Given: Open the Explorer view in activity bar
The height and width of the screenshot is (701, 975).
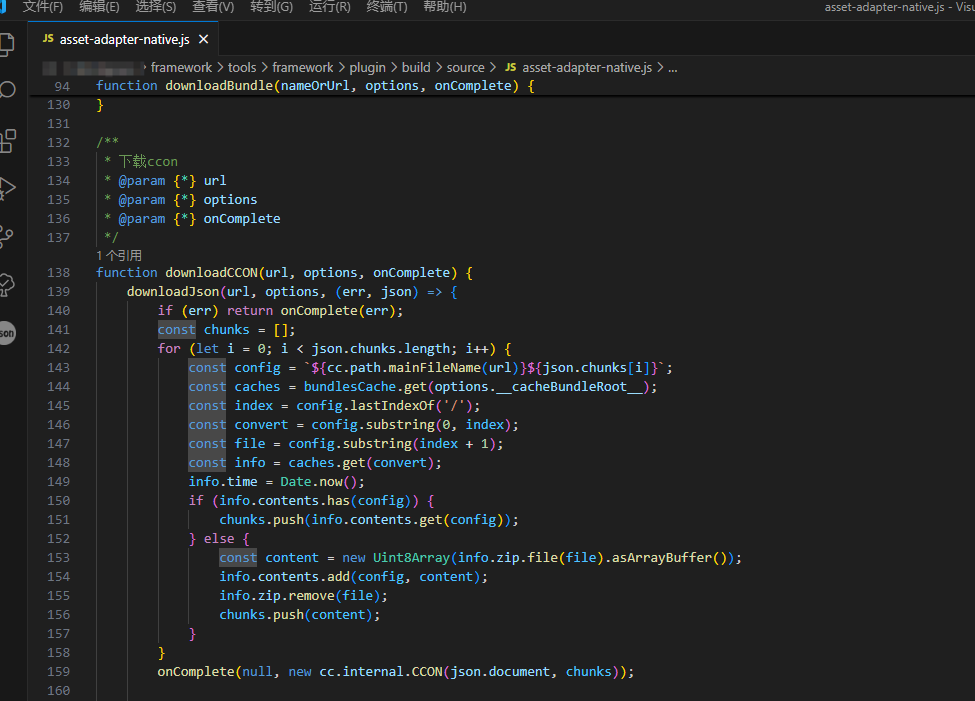Looking at the screenshot, I should coord(6,44).
